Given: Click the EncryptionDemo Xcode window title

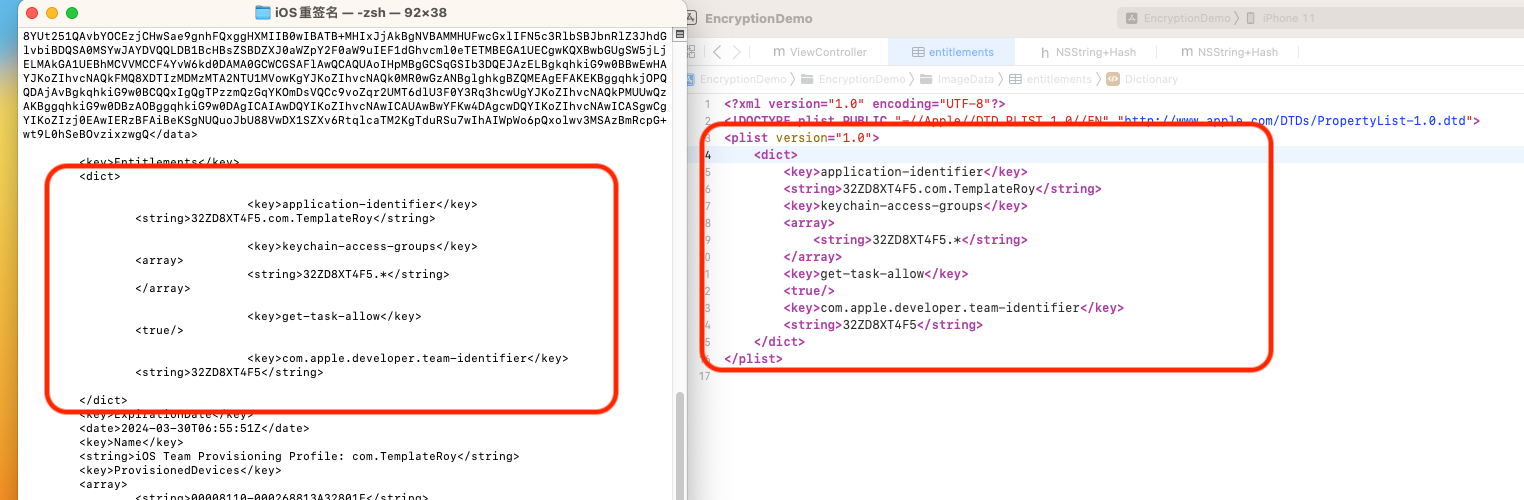Looking at the screenshot, I should [758, 18].
